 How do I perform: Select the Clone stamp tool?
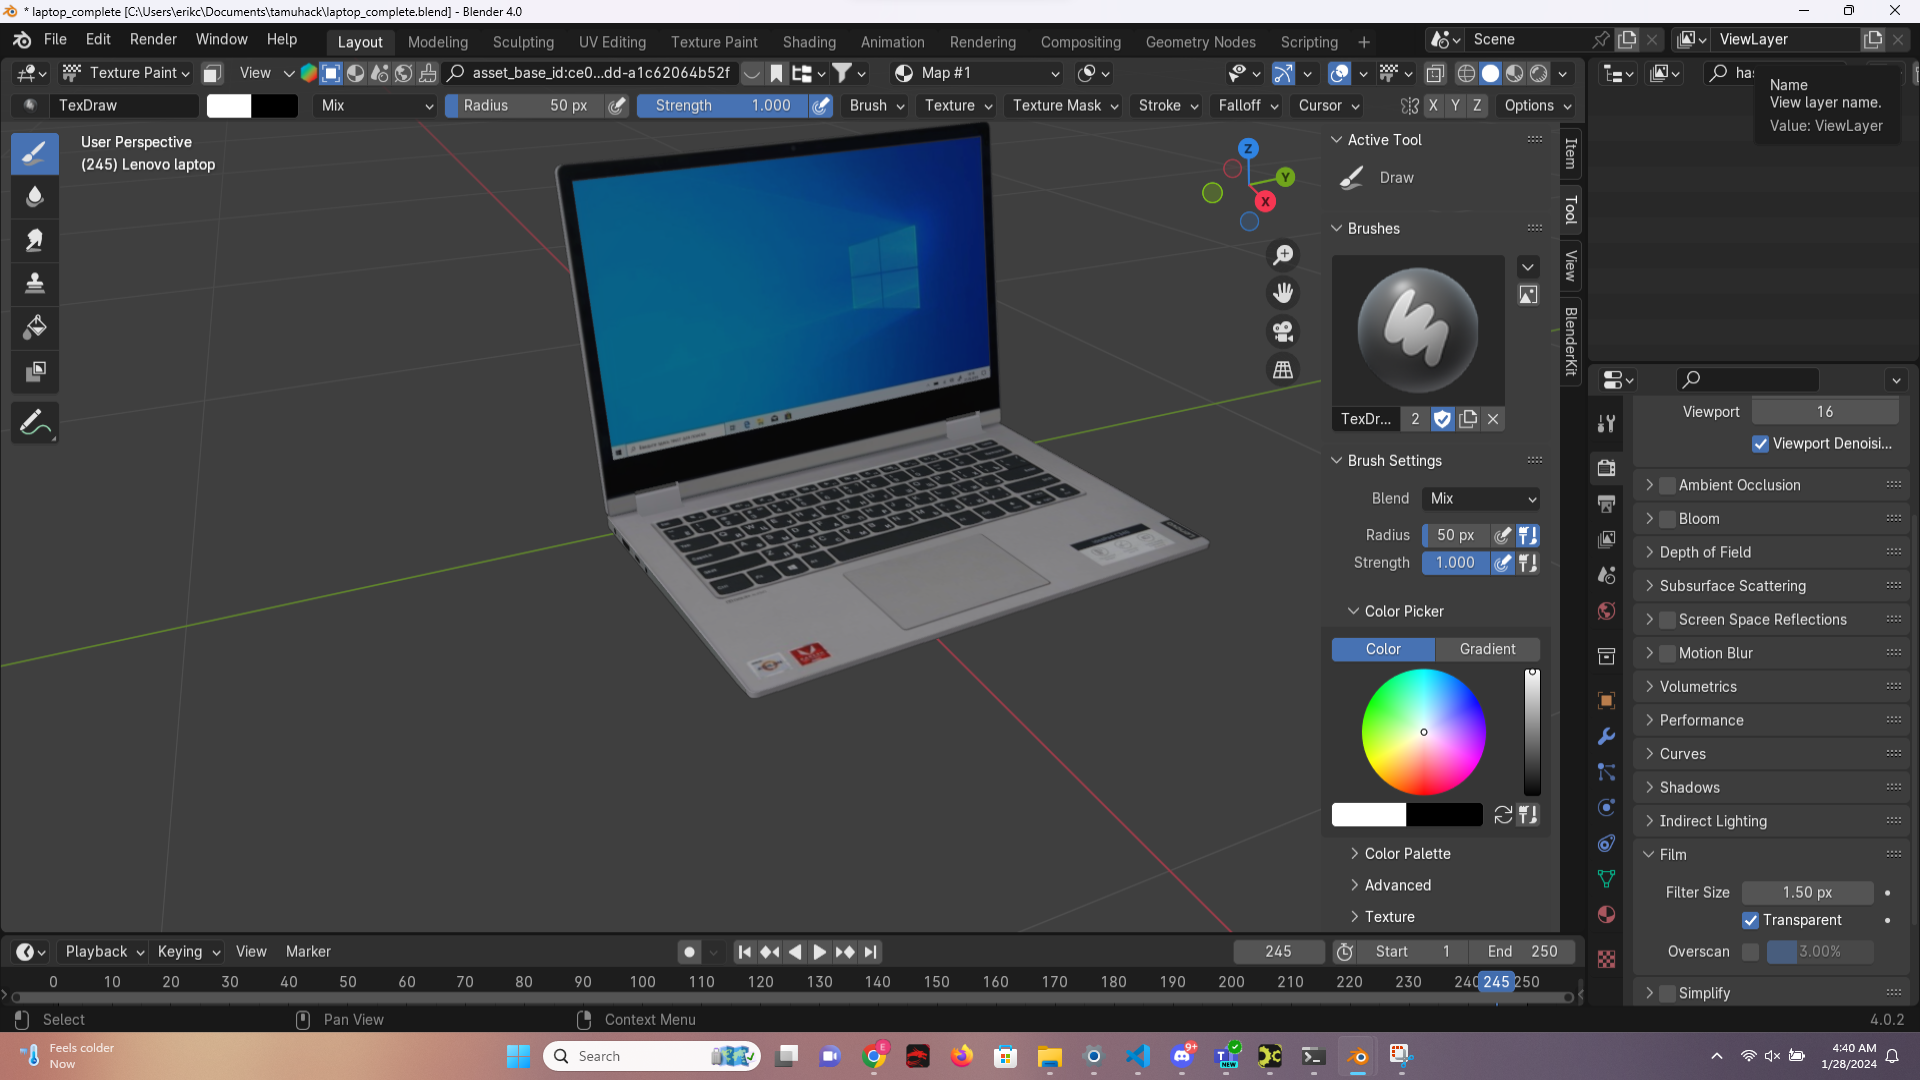[35, 283]
